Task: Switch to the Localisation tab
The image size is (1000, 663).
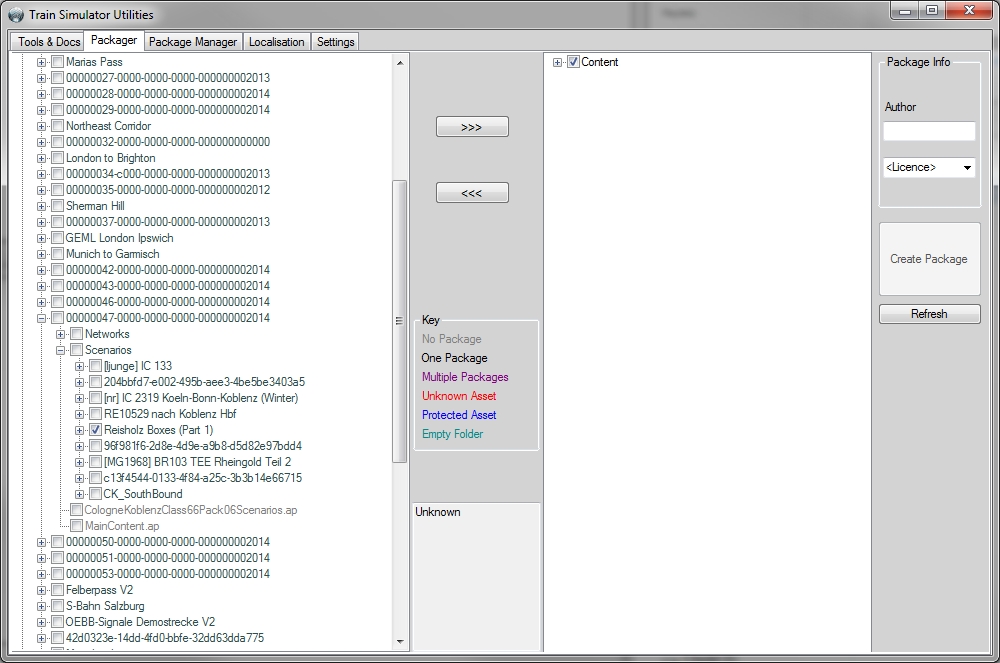Action: point(276,42)
